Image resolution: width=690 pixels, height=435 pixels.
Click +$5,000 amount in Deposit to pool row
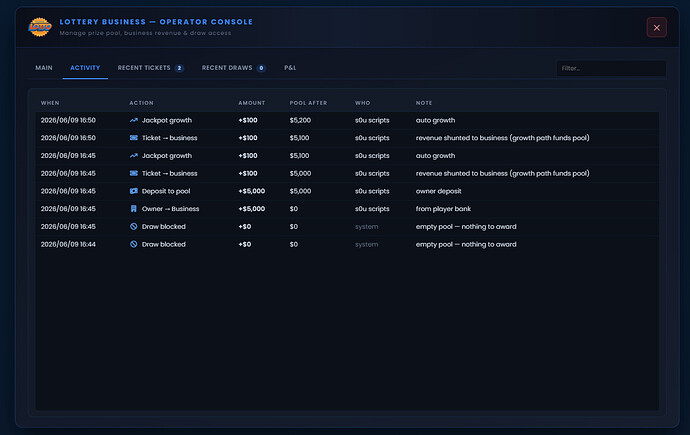click(252, 191)
